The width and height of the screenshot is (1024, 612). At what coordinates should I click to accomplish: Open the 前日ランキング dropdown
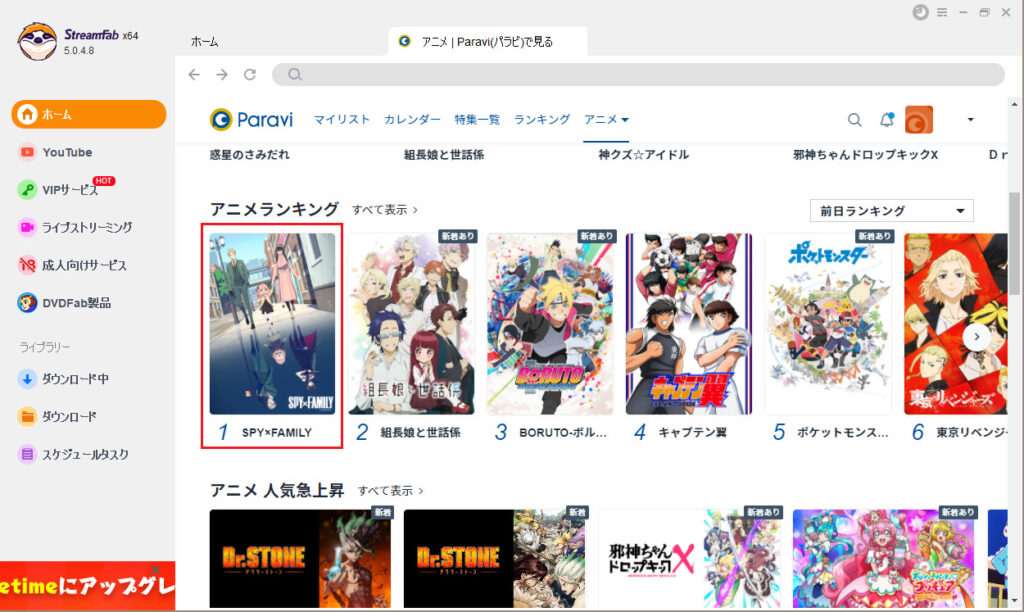coord(891,211)
